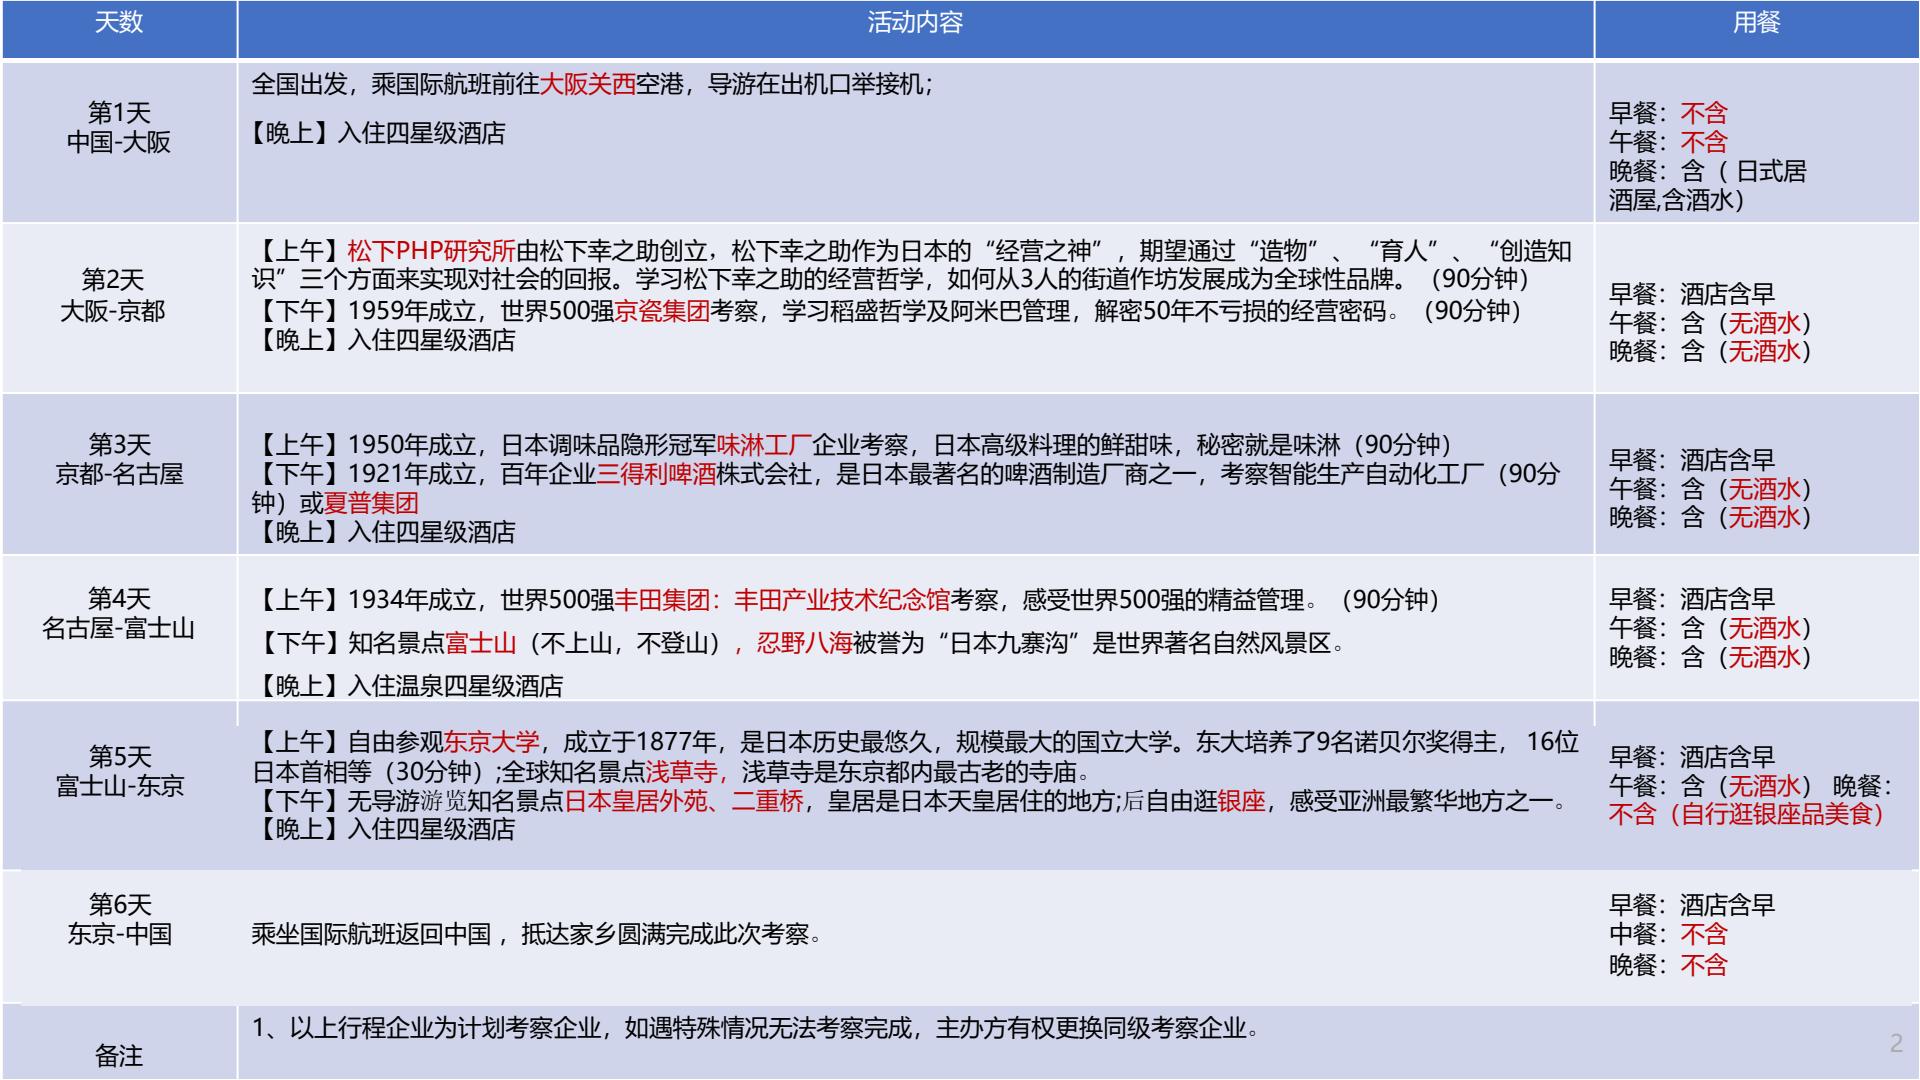Select the 第2天 大阪-京都 cell

[x=119, y=308]
